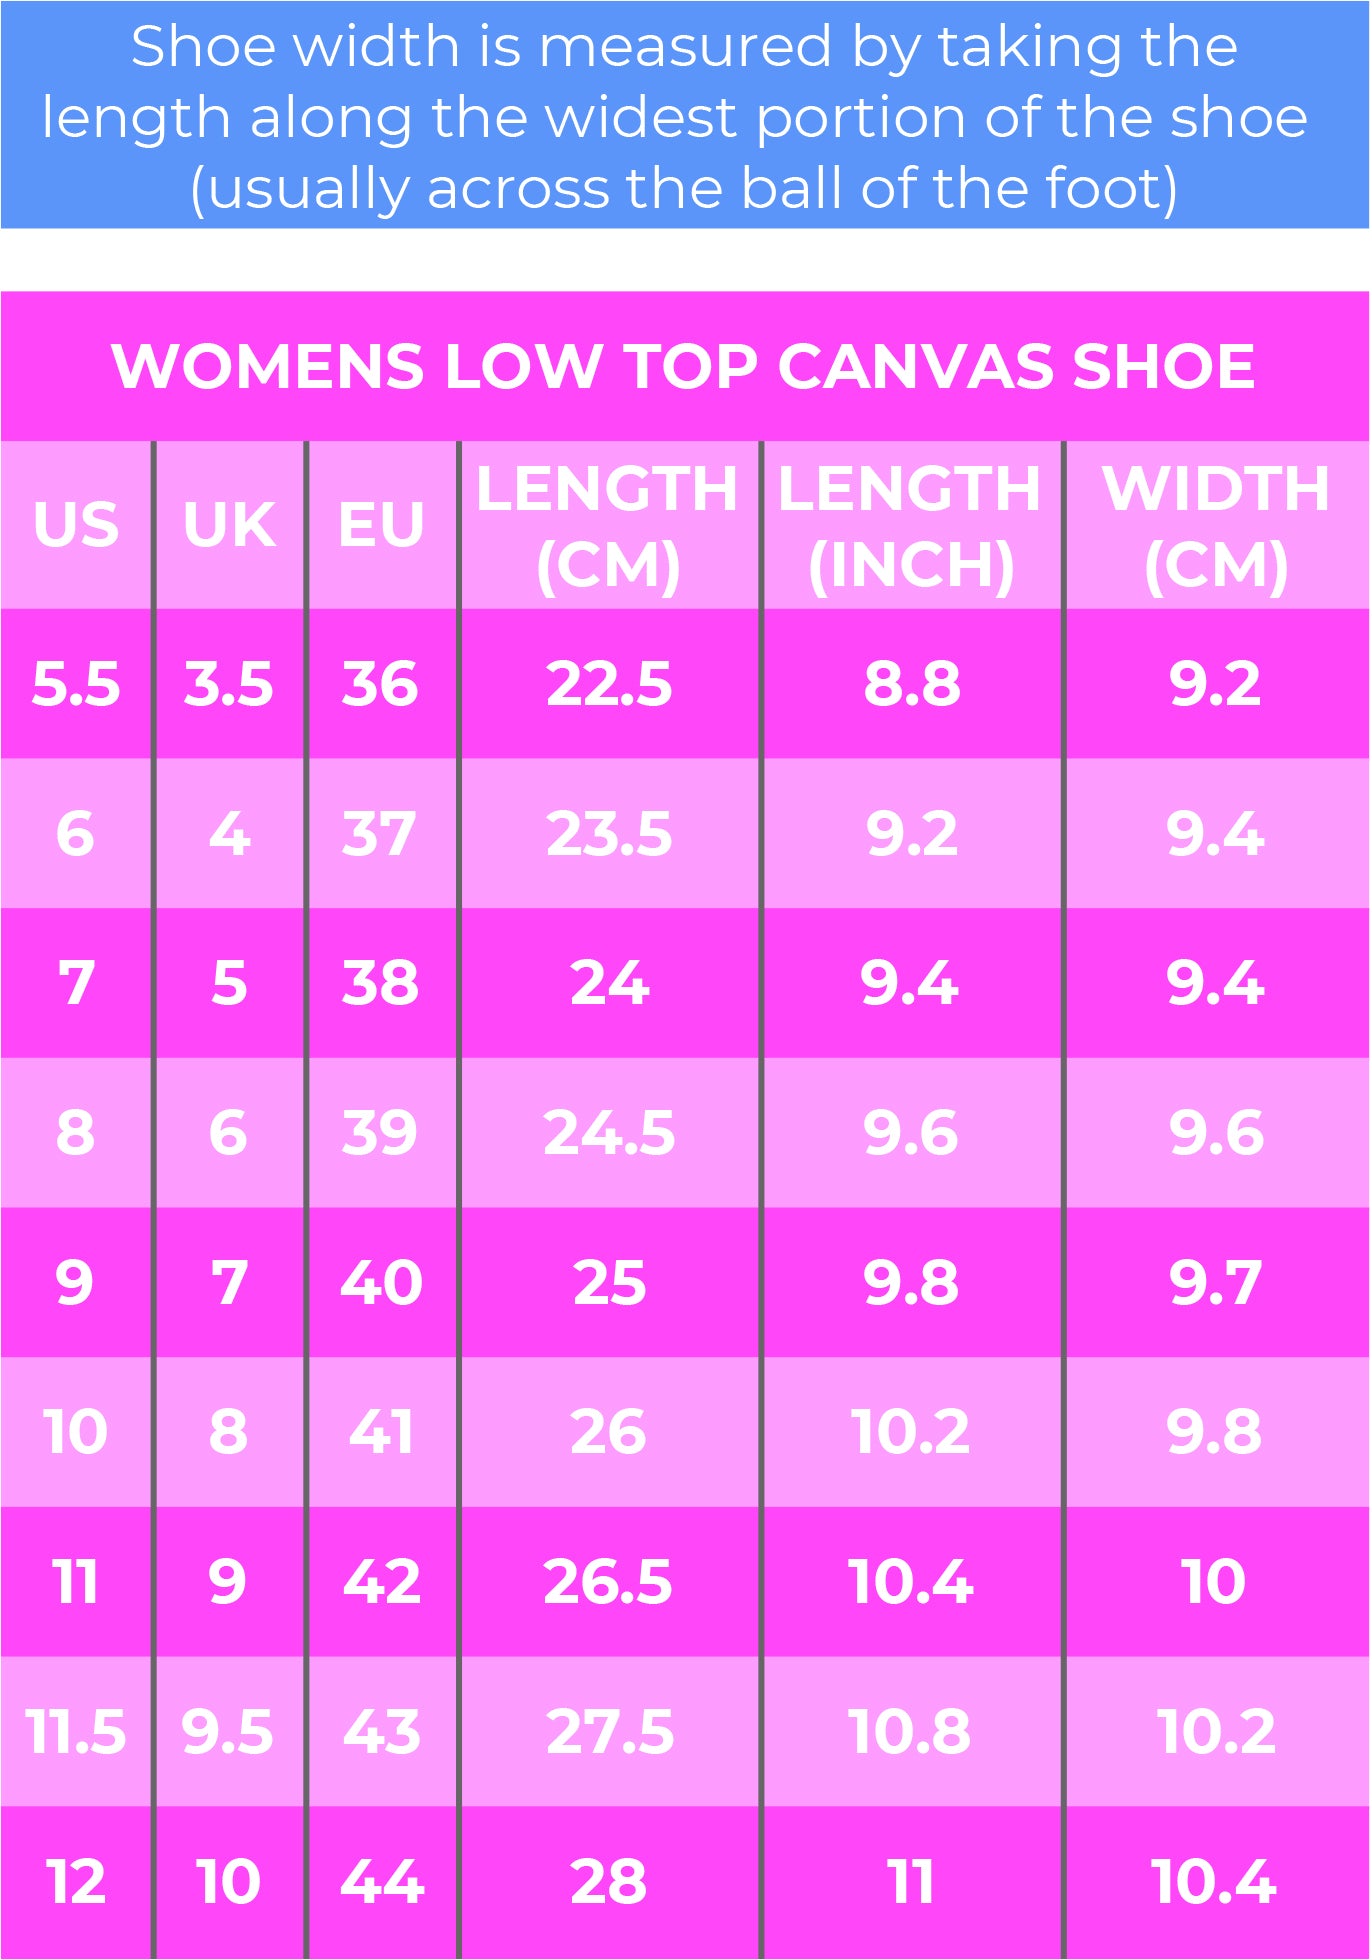This screenshot has width=1372, height=1960.
Task: Select the LENGTH (INCH) column header
Action: pos(912,525)
